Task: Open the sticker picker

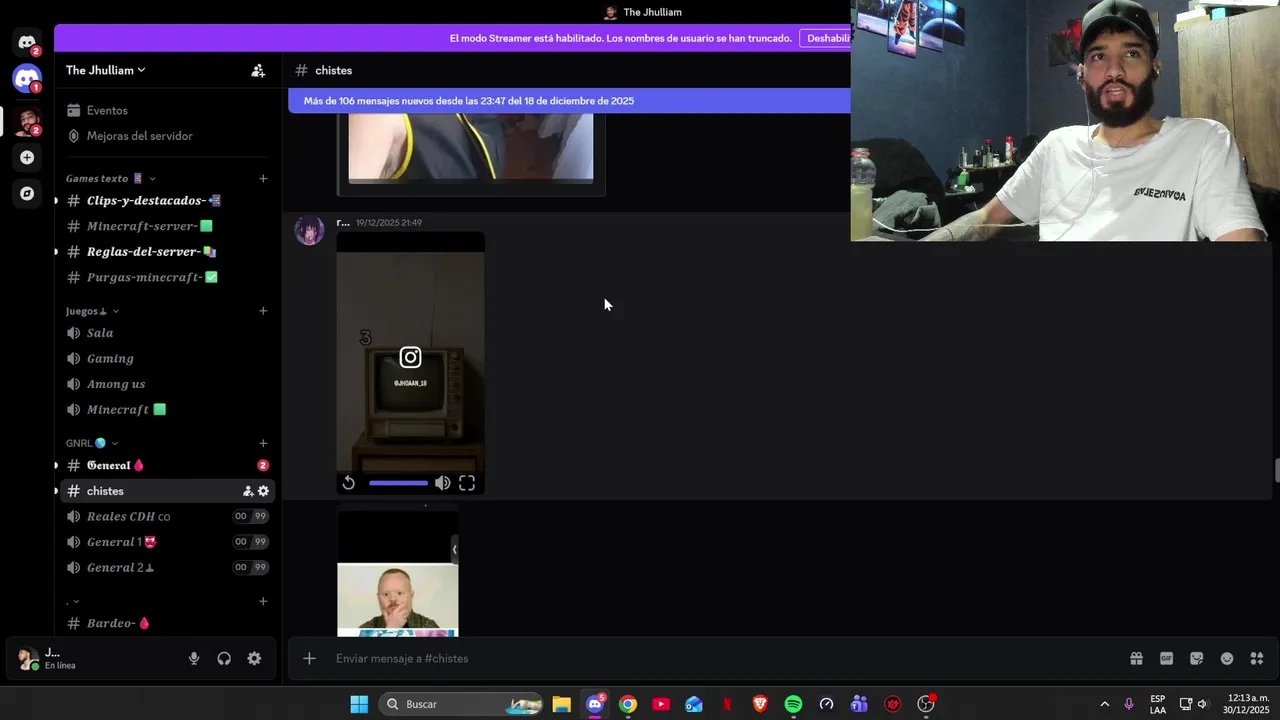Action: pos(1196,658)
